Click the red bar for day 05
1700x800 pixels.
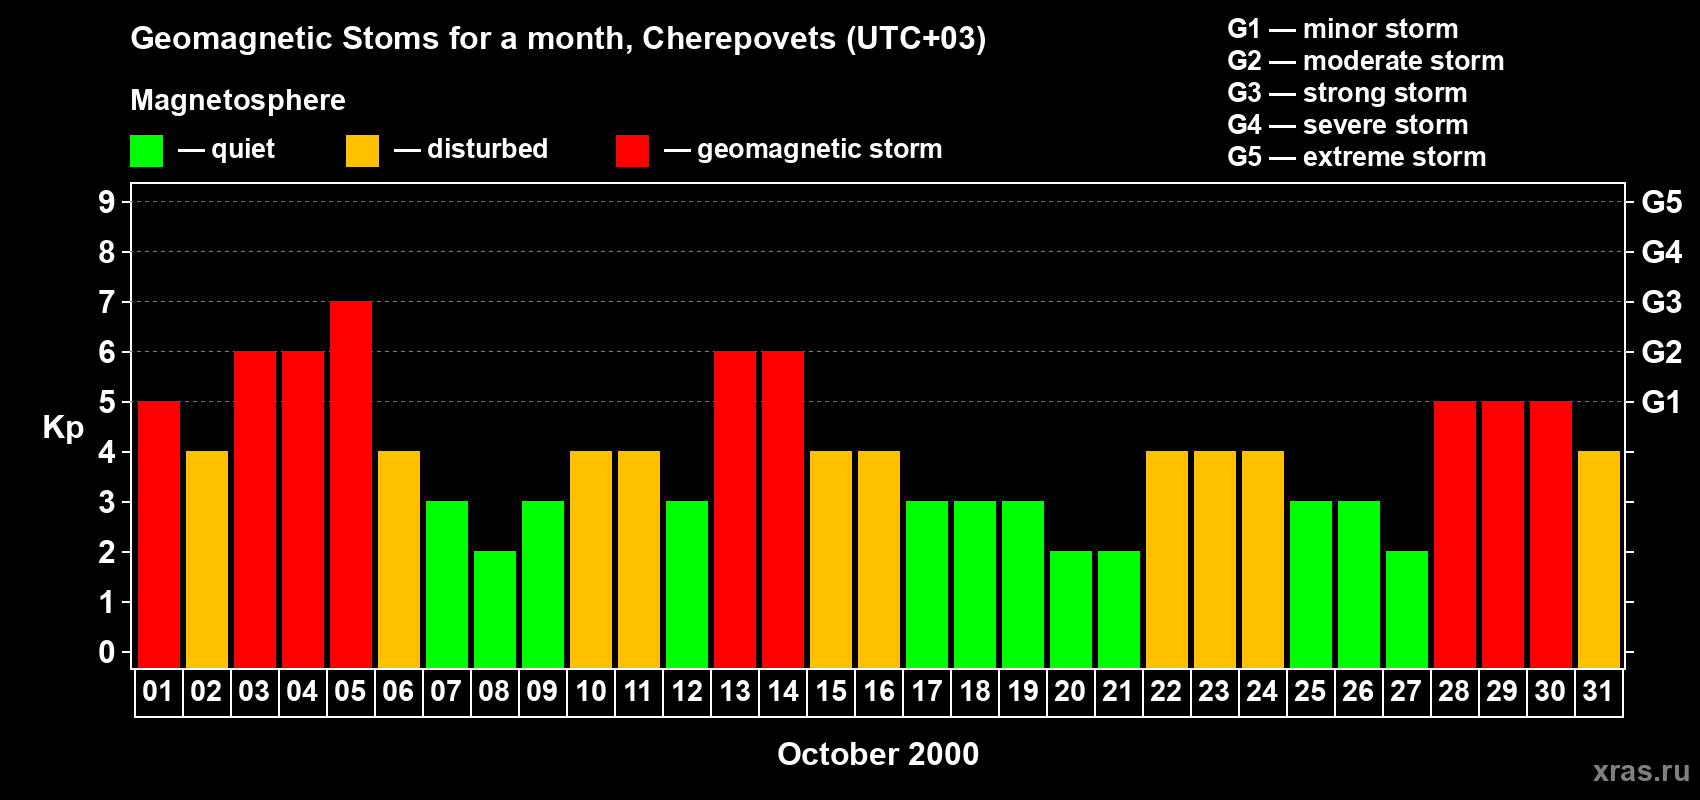[x=351, y=485]
